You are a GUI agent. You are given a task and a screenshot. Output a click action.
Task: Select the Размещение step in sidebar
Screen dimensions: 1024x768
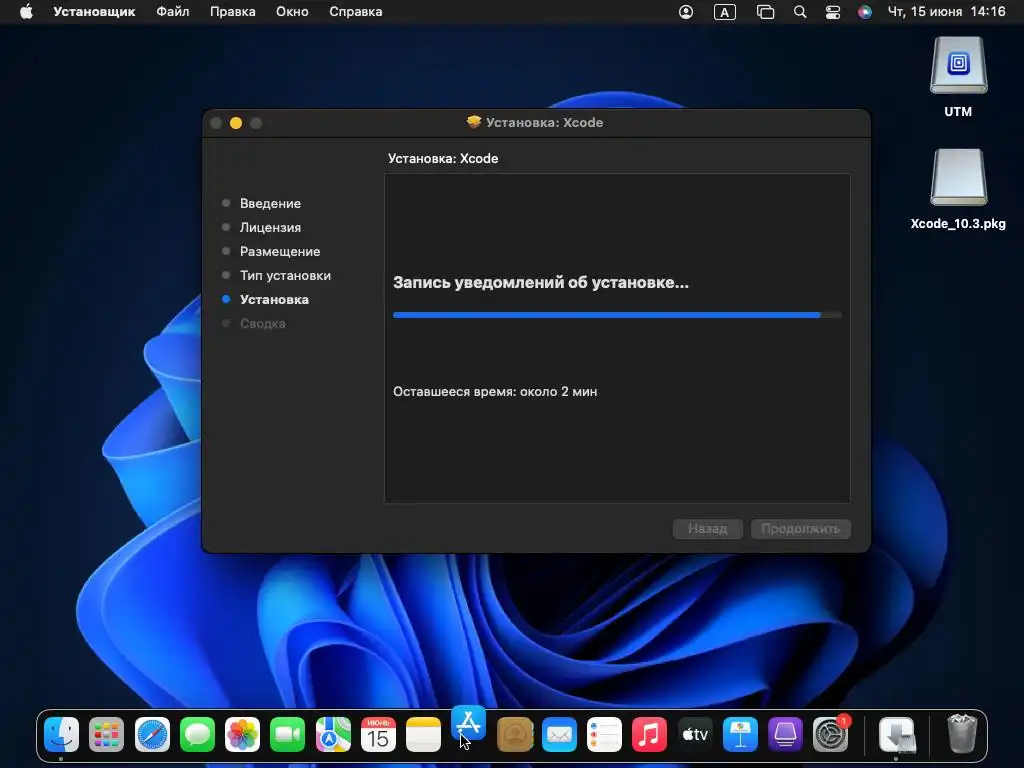pyautogui.click(x=280, y=251)
